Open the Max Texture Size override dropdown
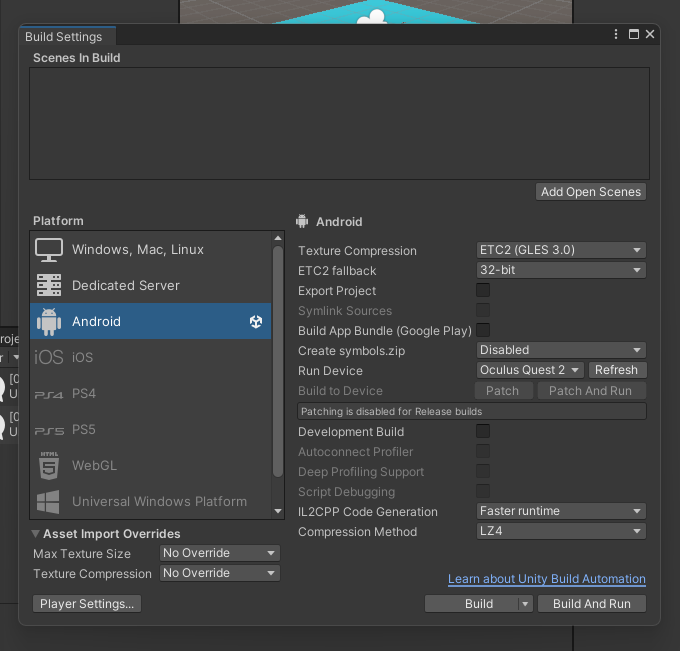The width and height of the screenshot is (680, 651). pos(220,553)
